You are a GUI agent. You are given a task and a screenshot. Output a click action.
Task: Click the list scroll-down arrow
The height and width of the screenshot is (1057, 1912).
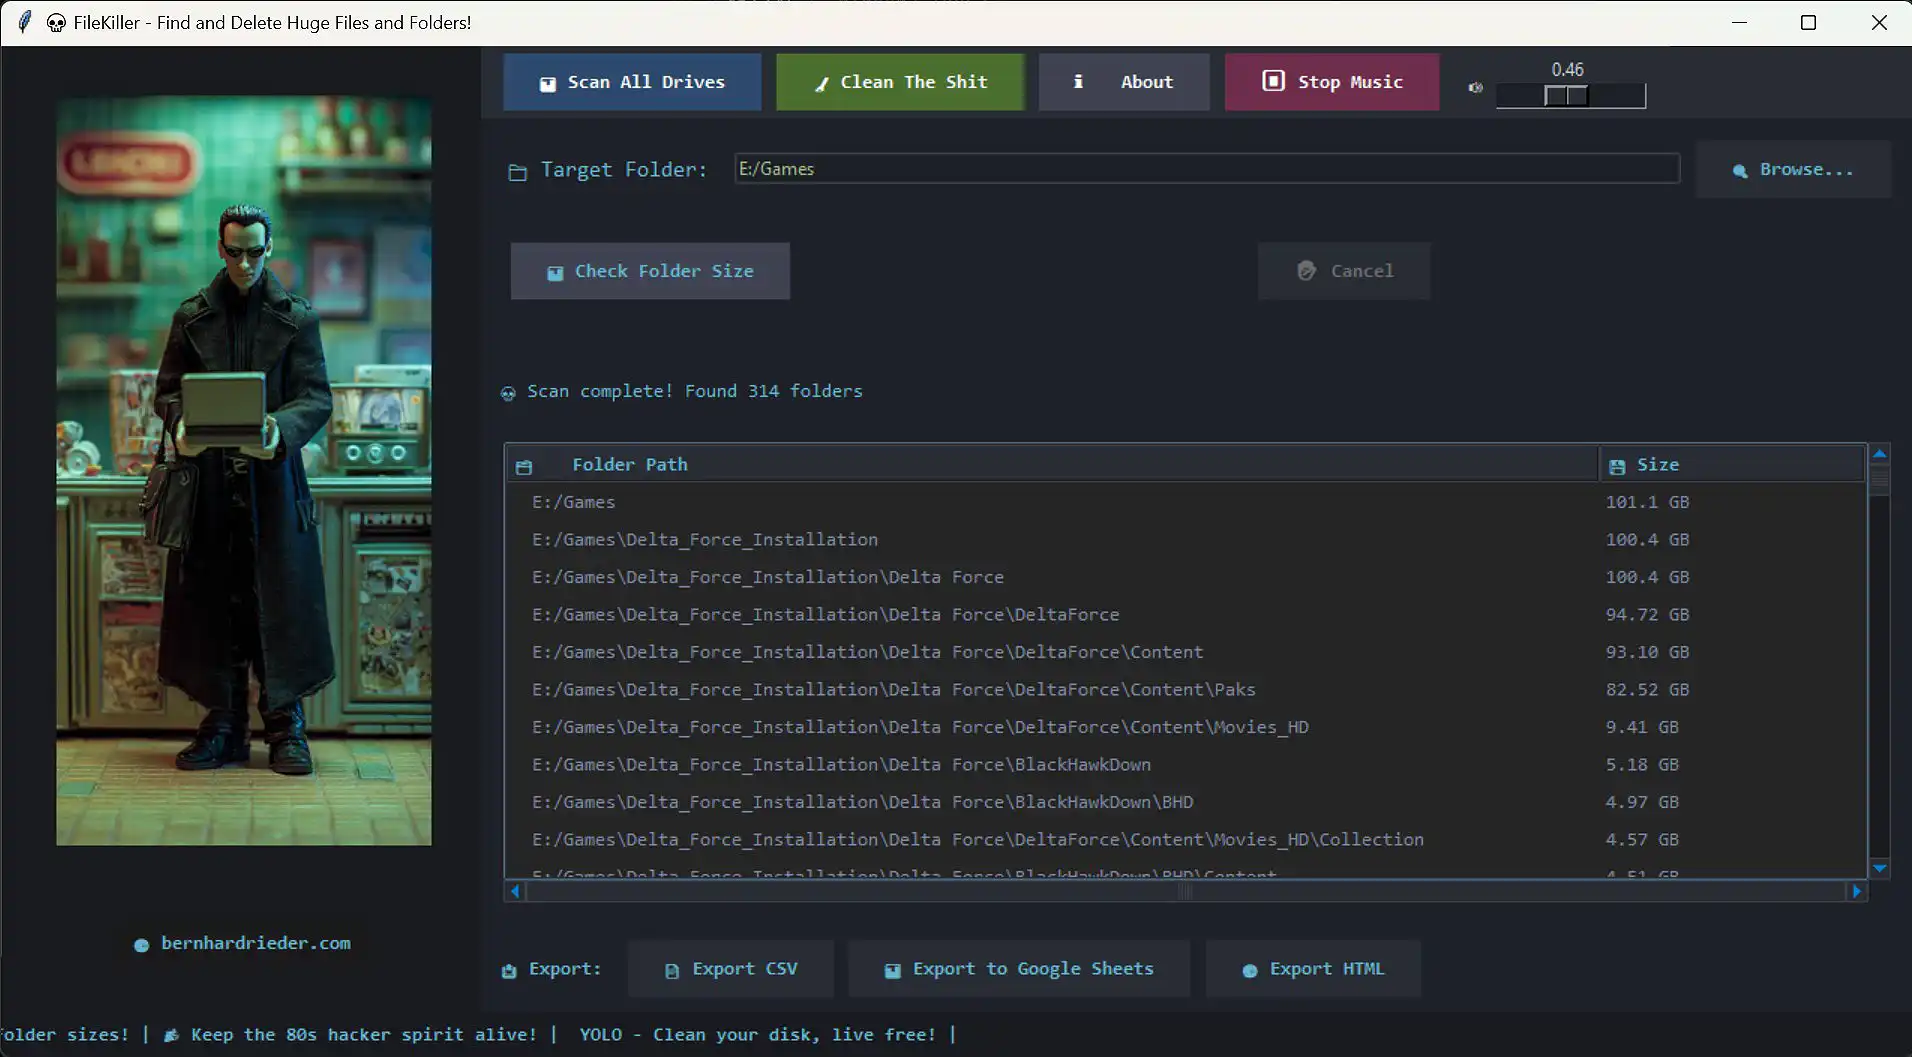coord(1879,869)
